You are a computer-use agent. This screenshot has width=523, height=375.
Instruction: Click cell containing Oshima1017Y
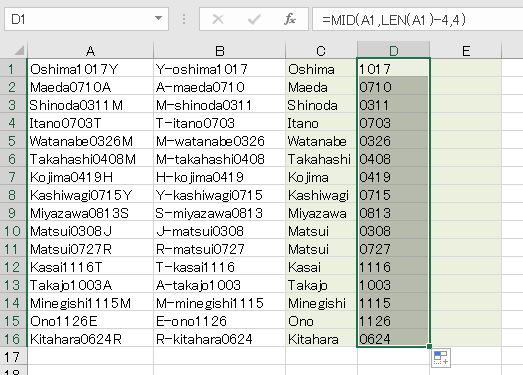[90, 69]
